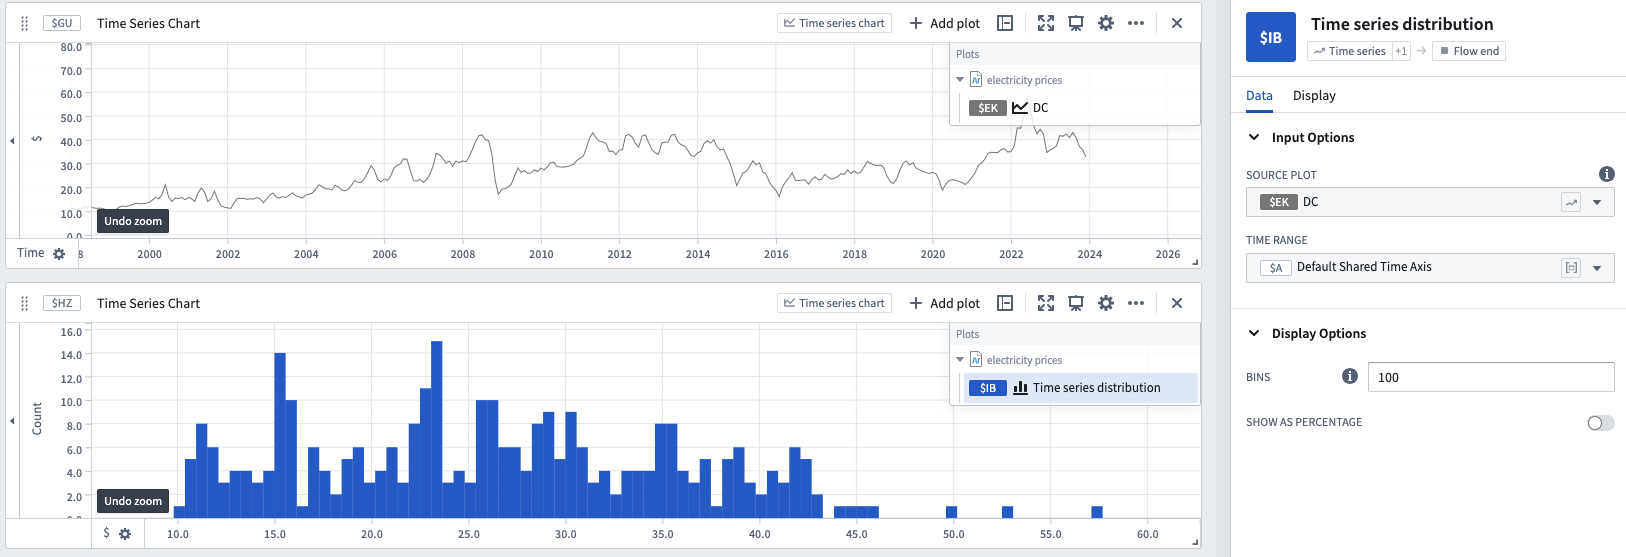Grab the drag handle of the $HZ chart
The width and height of the screenshot is (1626, 557).
pos(25,303)
